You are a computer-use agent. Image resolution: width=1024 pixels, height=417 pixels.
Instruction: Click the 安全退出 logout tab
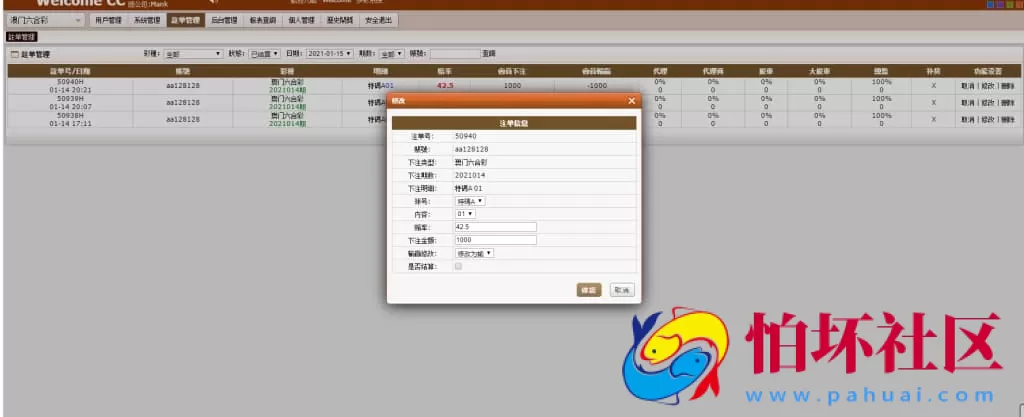378,20
